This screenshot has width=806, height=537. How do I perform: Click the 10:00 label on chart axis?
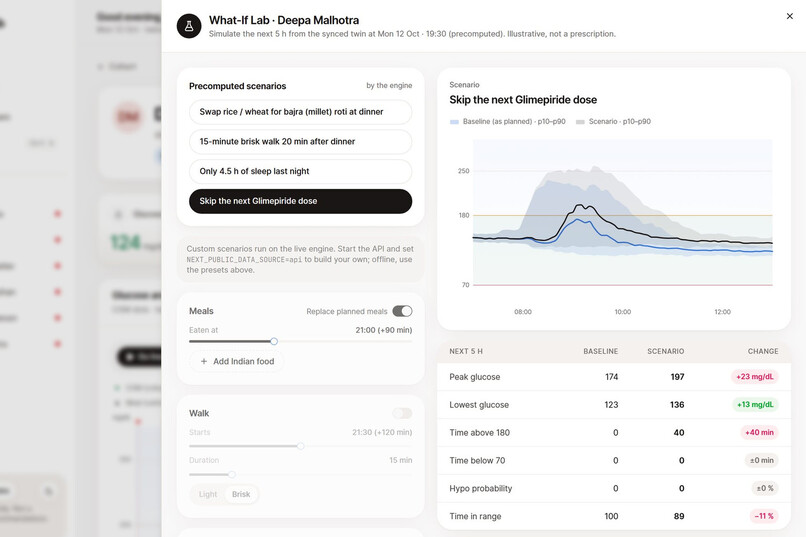622,312
